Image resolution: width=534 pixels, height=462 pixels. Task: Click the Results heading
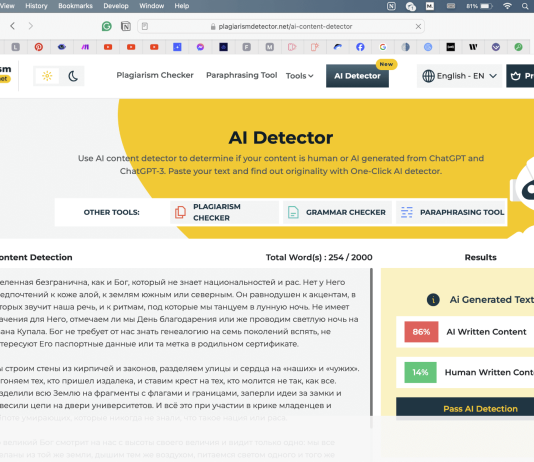(x=481, y=257)
